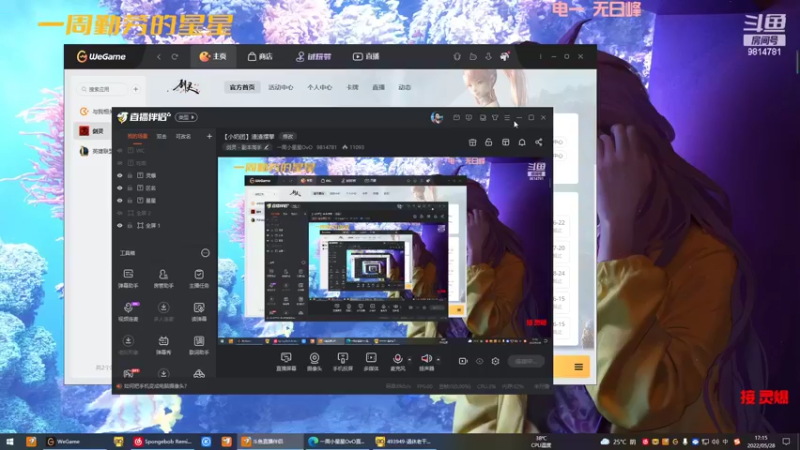Viewport: 800px width, 450px height.
Task: Open the 视频连麦 tool with the purple badge
Action: 128,311
